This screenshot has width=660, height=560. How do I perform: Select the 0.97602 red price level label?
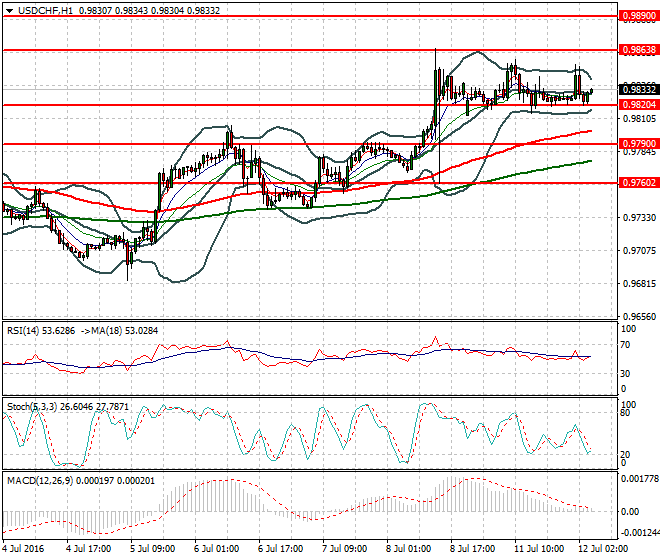pos(639,182)
